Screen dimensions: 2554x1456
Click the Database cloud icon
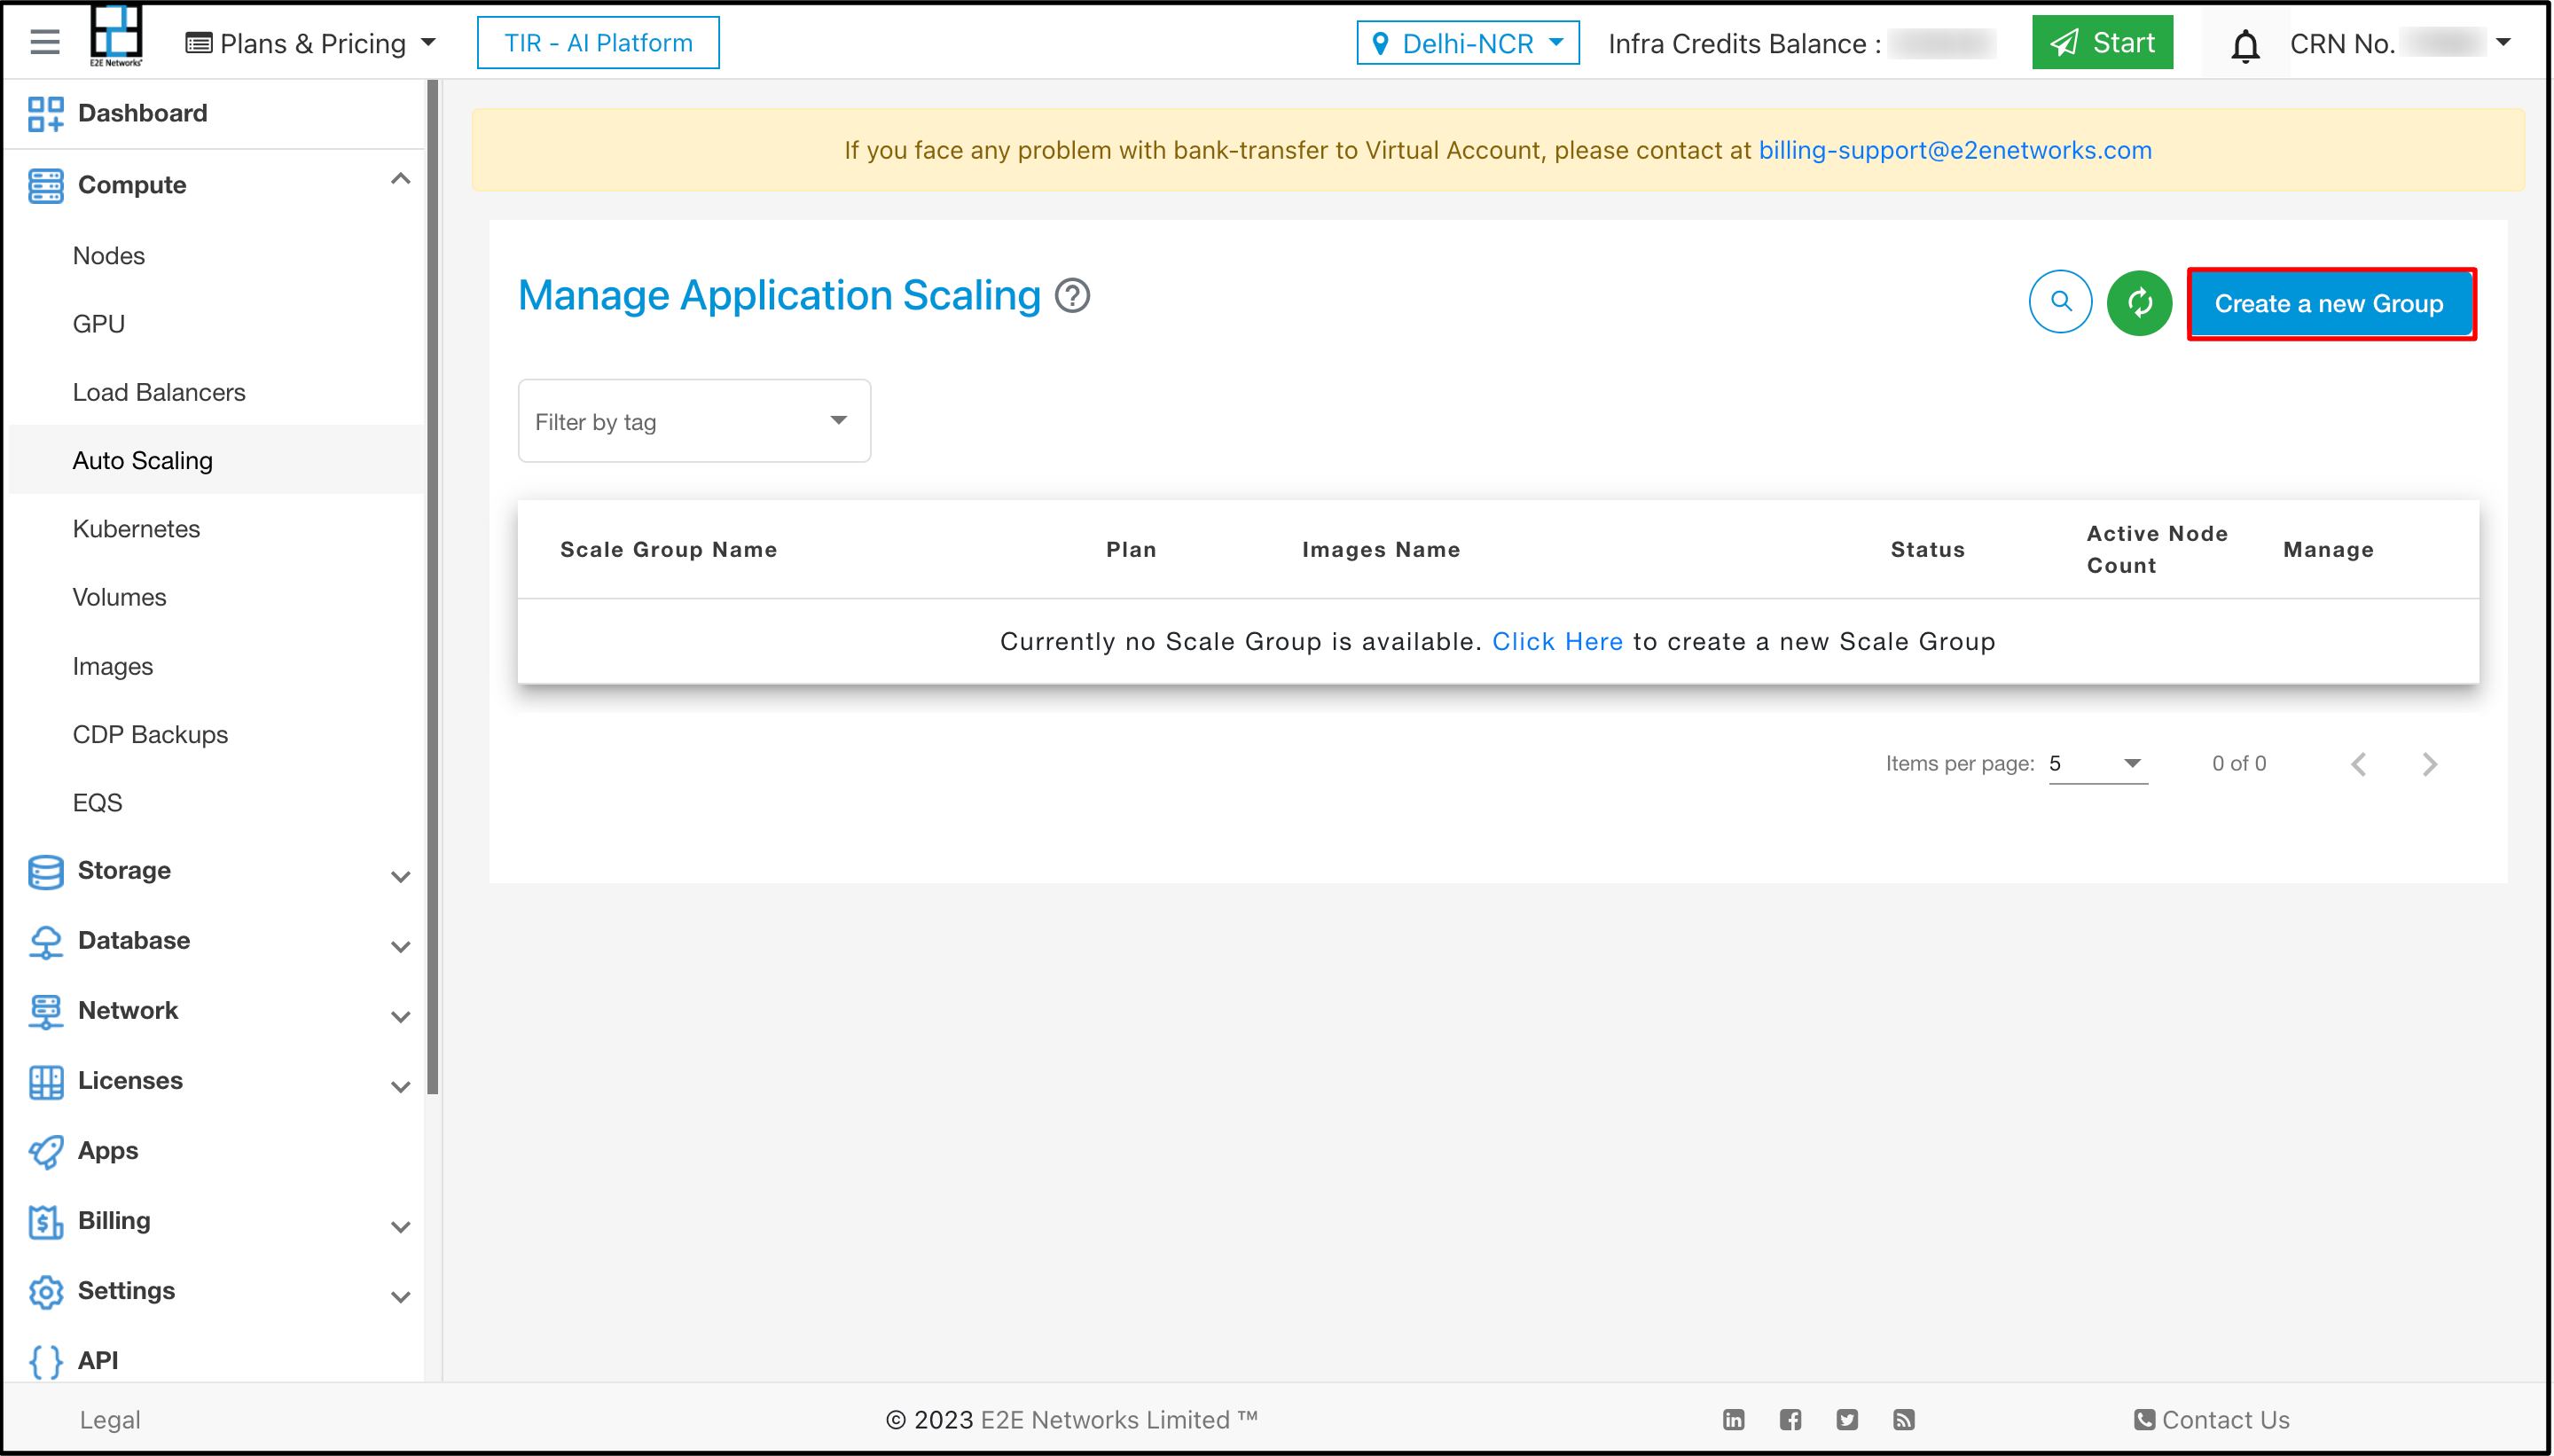(46, 942)
